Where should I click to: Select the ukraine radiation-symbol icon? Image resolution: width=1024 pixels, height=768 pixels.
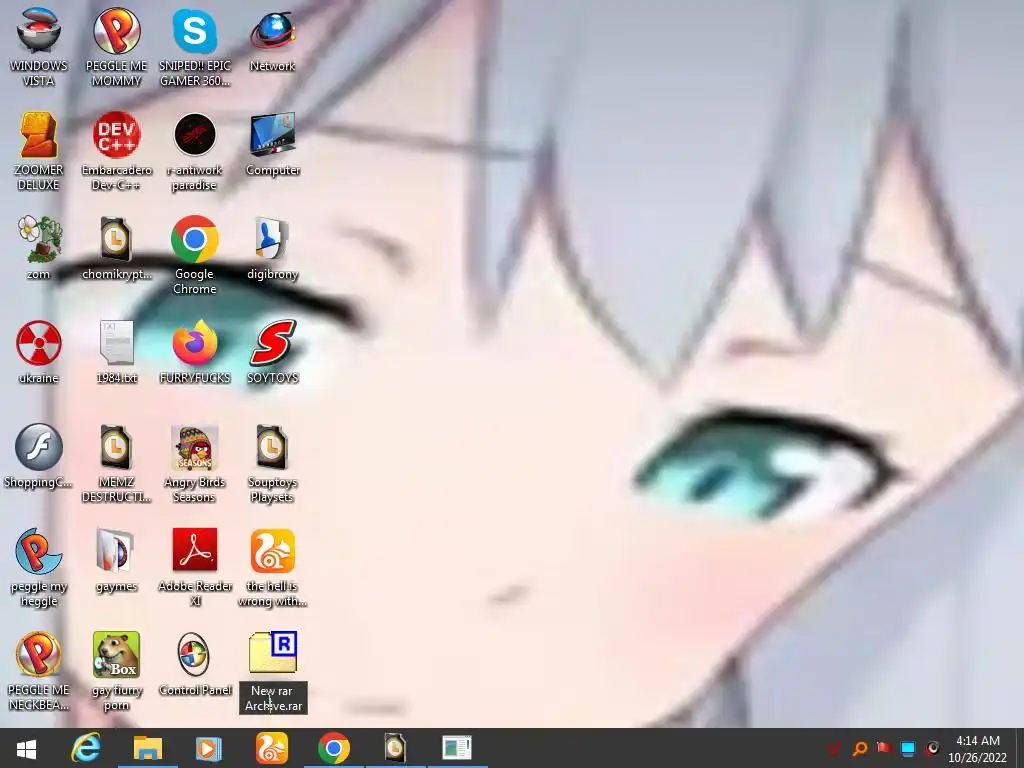click(x=39, y=351)
